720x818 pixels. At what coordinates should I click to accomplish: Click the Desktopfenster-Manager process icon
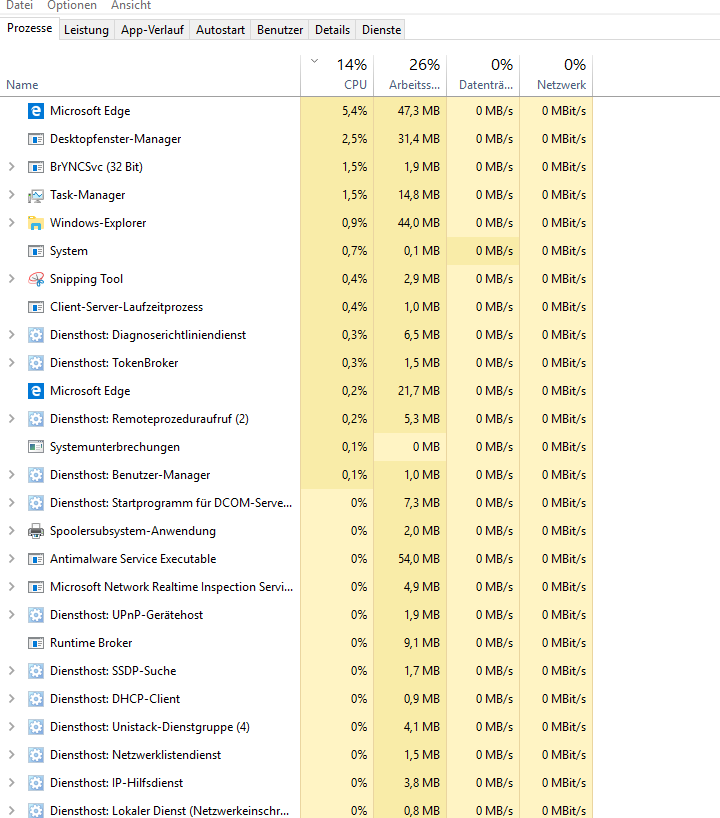tap(35, 139)
